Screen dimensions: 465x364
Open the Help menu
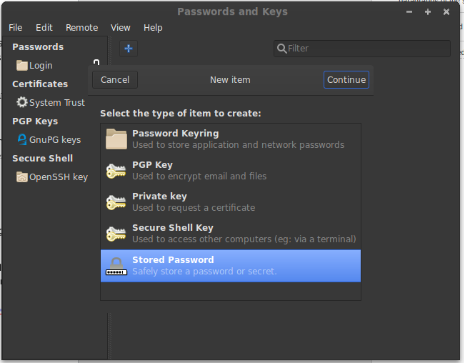[153, 28]
